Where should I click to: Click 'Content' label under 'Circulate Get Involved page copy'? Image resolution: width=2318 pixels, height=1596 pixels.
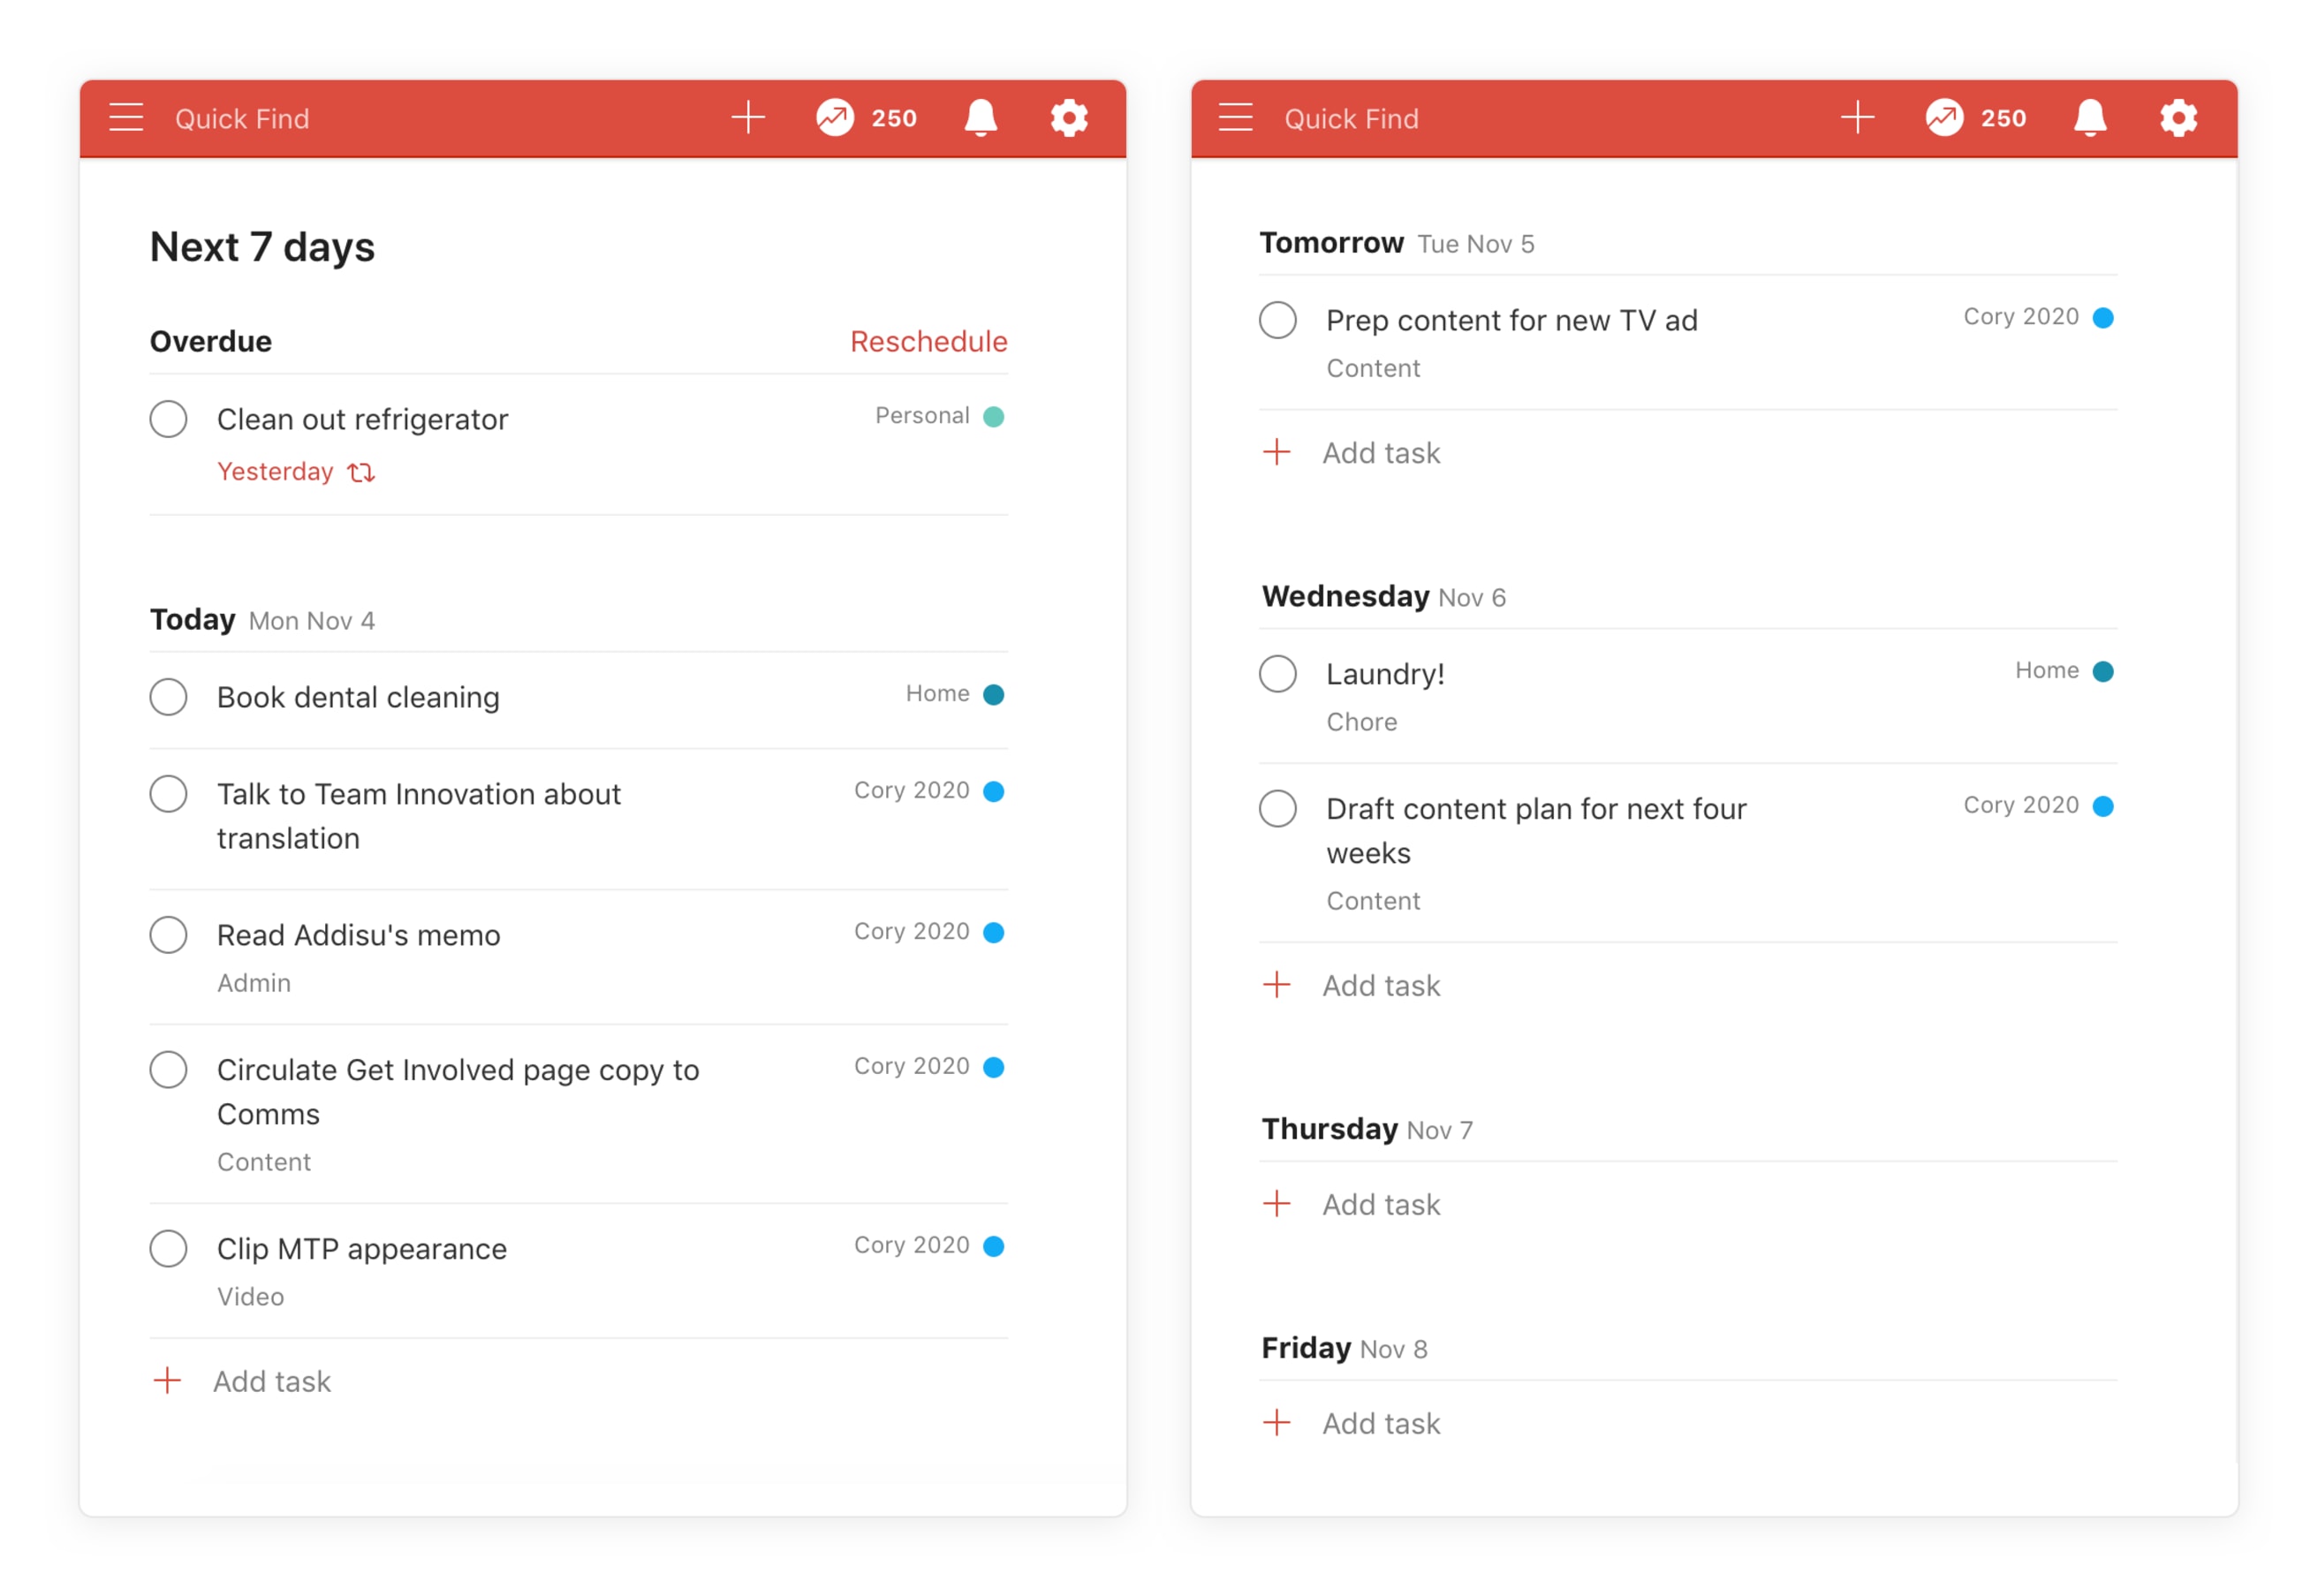tap(264, 1162)
